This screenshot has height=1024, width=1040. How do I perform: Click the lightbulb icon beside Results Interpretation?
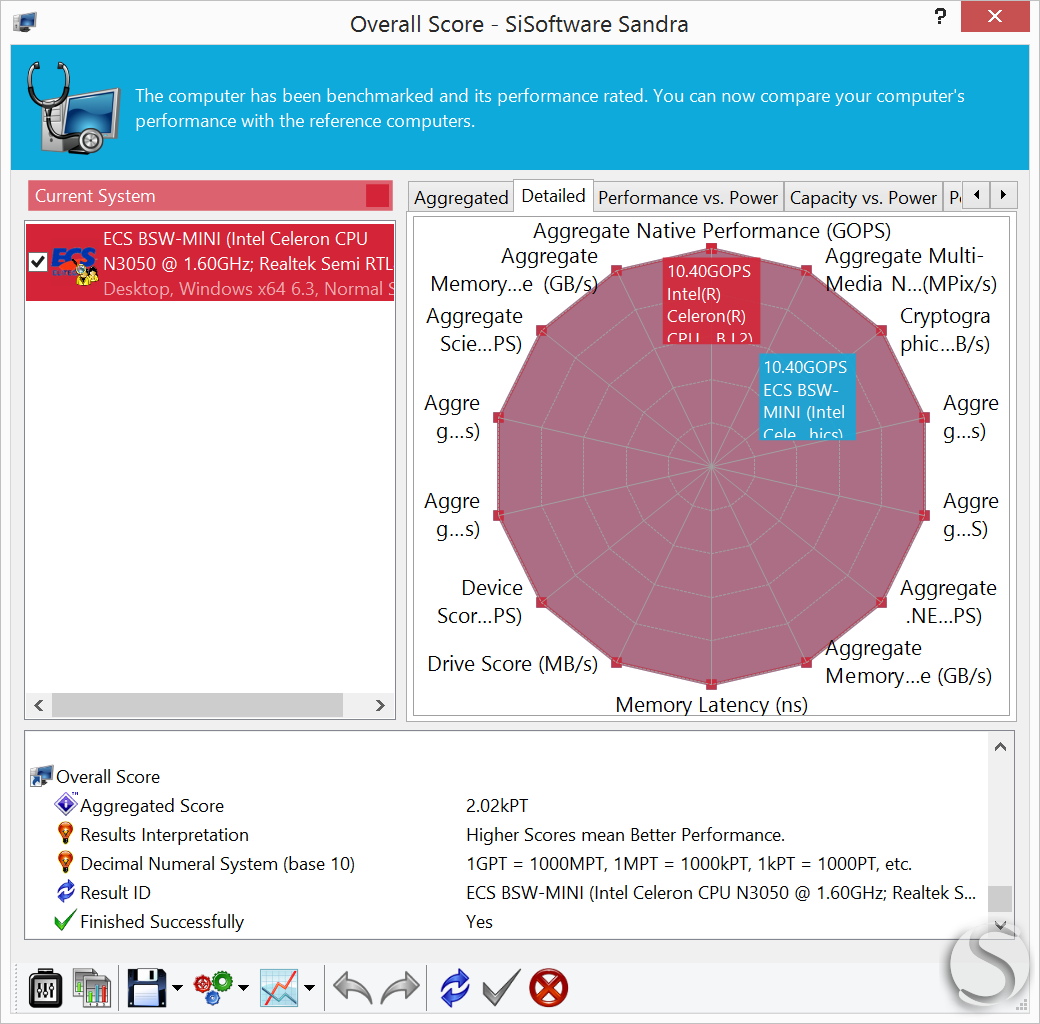(x=65, y=834)
